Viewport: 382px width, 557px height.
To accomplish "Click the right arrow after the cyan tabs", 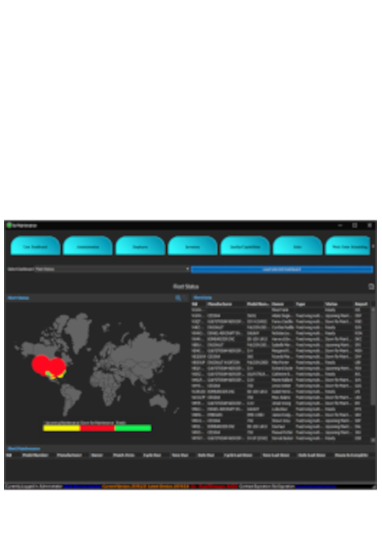I will click(373, 246).
